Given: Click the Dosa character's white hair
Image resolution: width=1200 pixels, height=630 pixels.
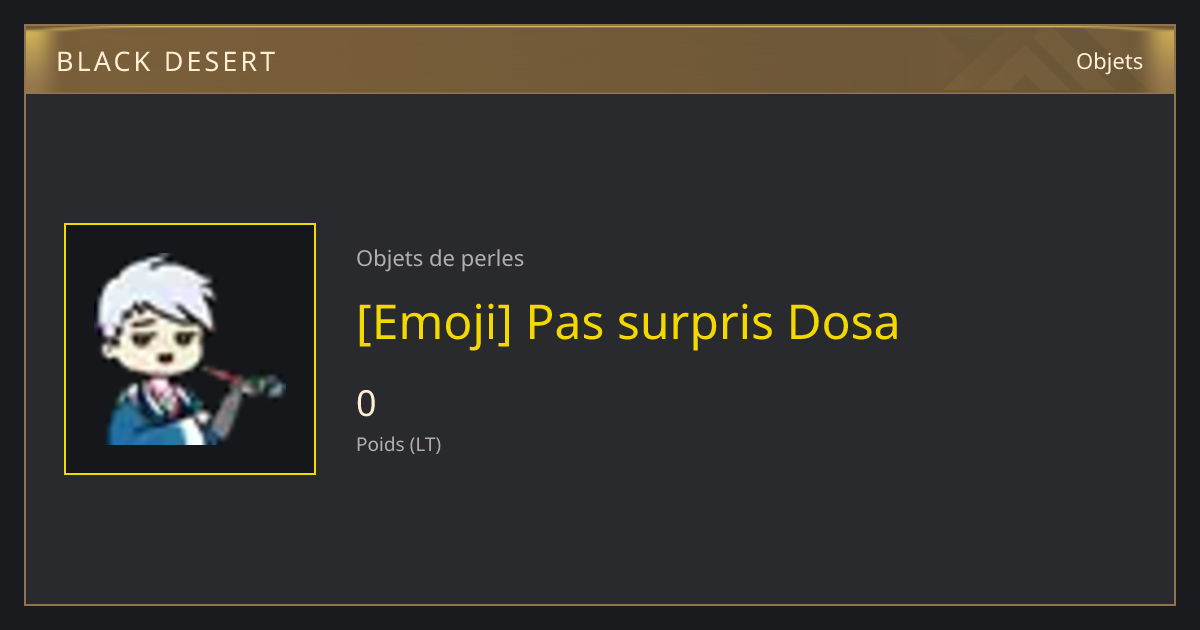Looking at the screenshot, I should pyautogui.click(x=160, y=290).
